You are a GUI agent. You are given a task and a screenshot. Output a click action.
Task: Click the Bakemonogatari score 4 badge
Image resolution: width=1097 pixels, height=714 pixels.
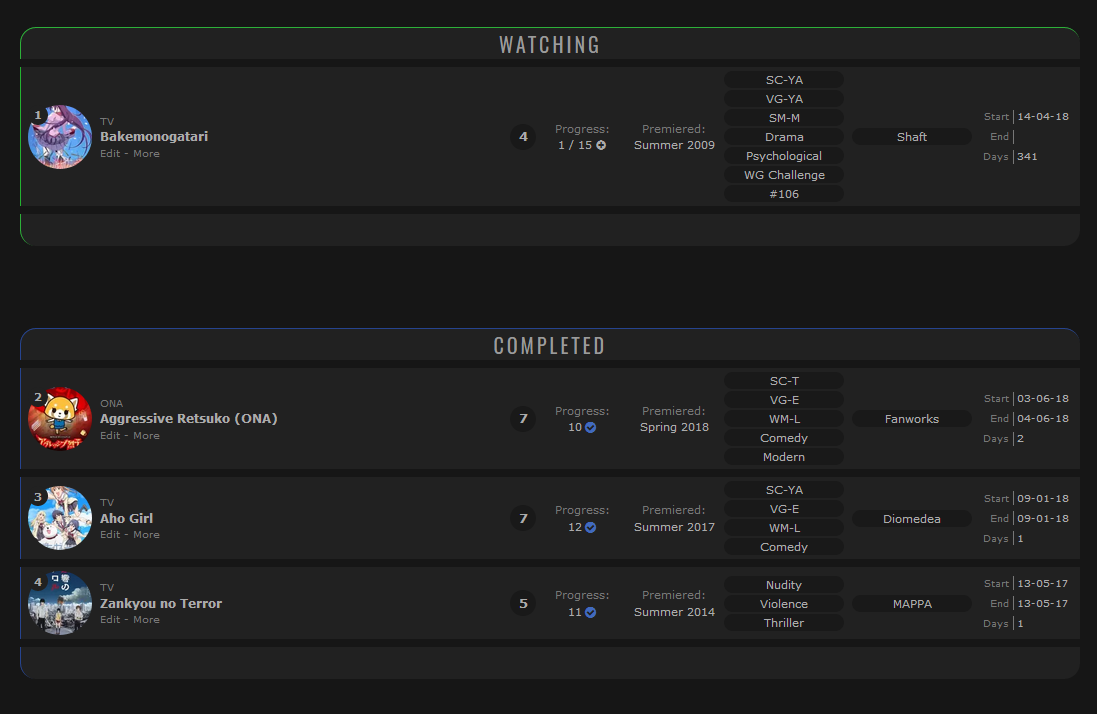[x=523, y=137]
